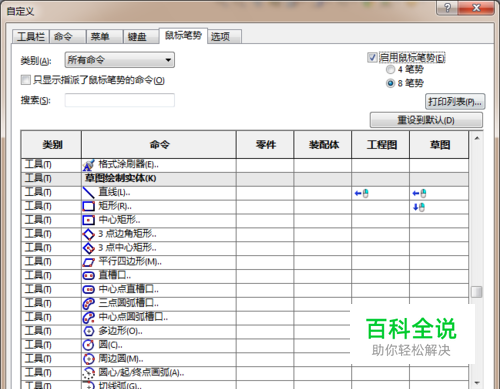The height and width of the screenshot is (389, 500).
Task: Close the 自定义 dialog window
Action: point(476,7)
